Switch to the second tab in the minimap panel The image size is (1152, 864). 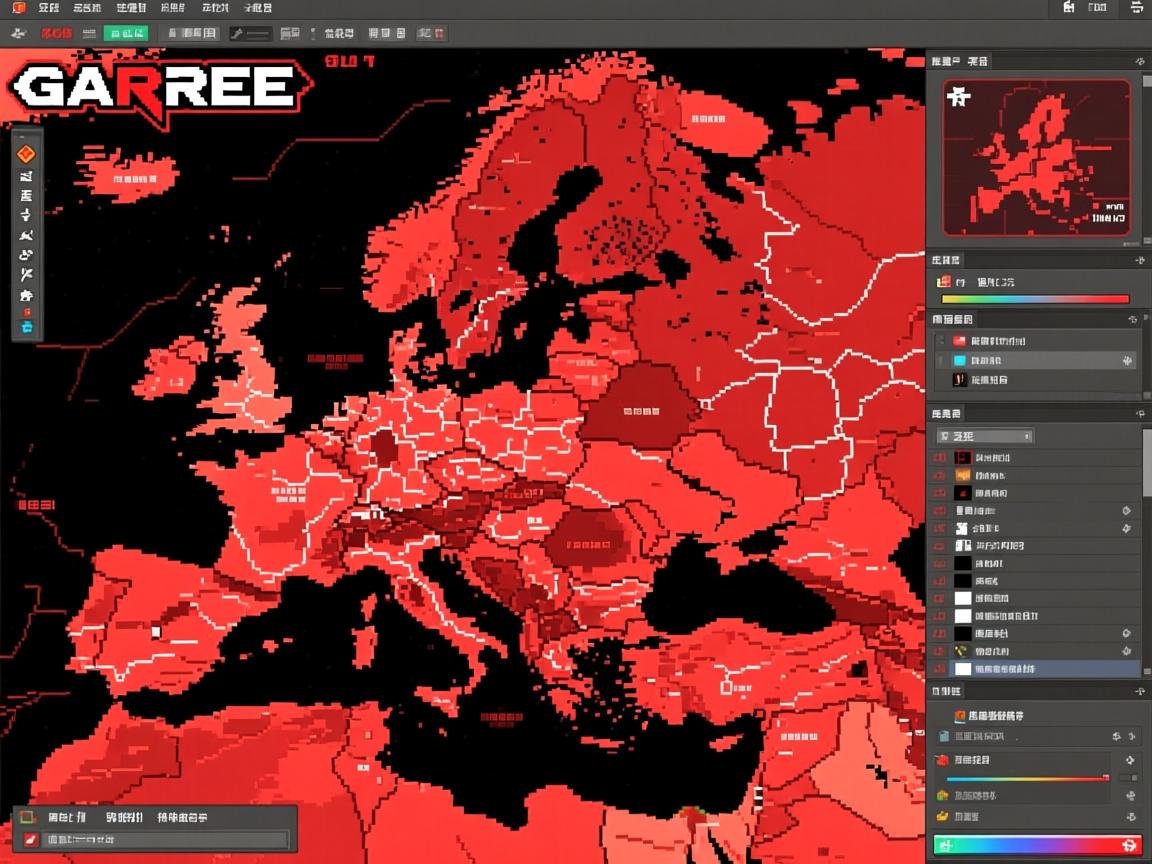click(976, 62)
